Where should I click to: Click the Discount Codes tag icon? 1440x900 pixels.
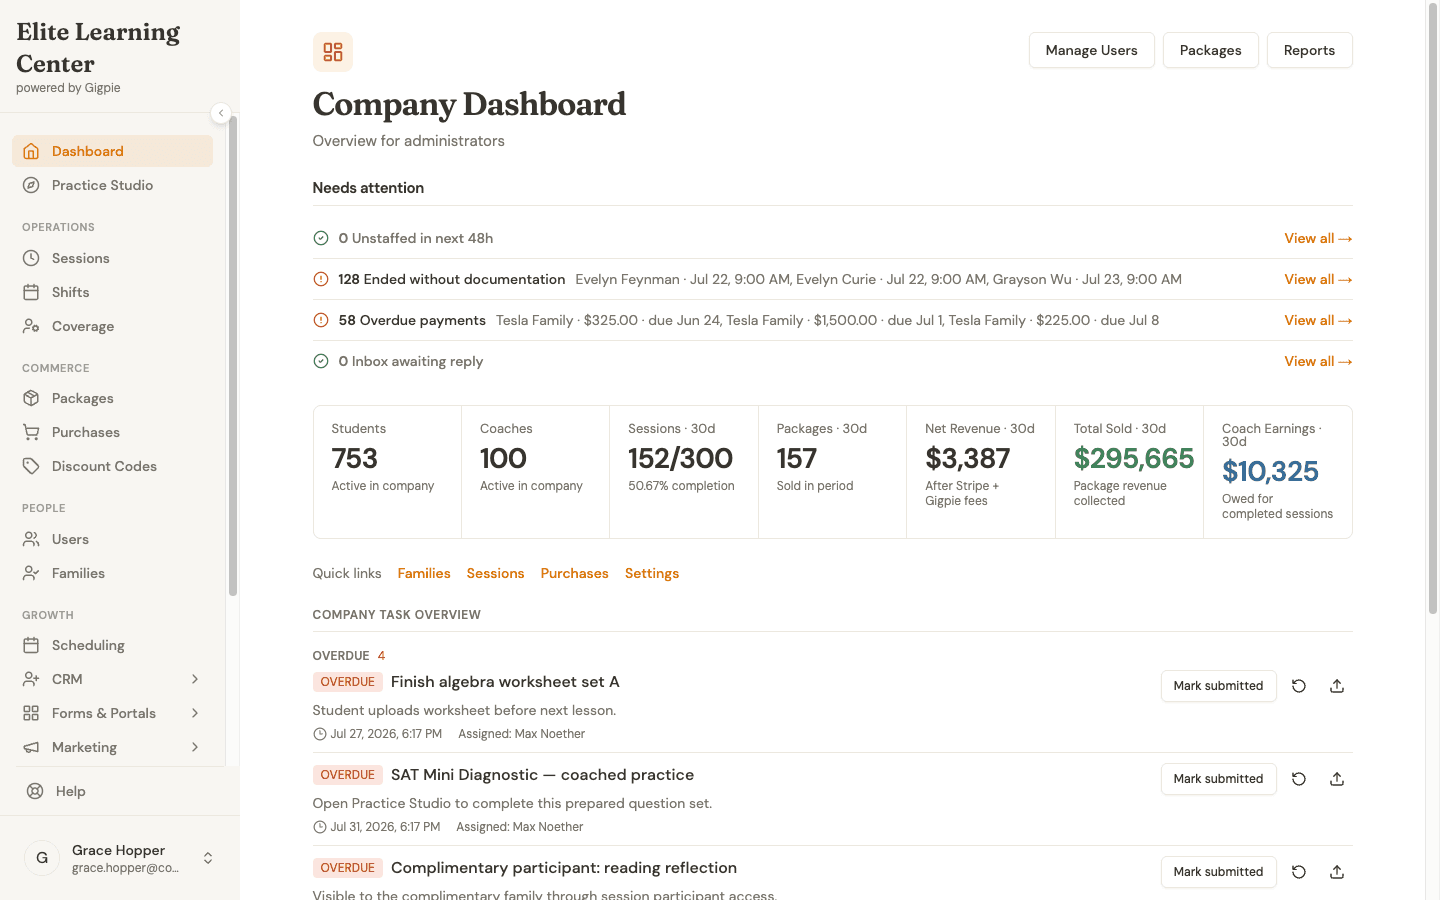[x=31, y=466]
